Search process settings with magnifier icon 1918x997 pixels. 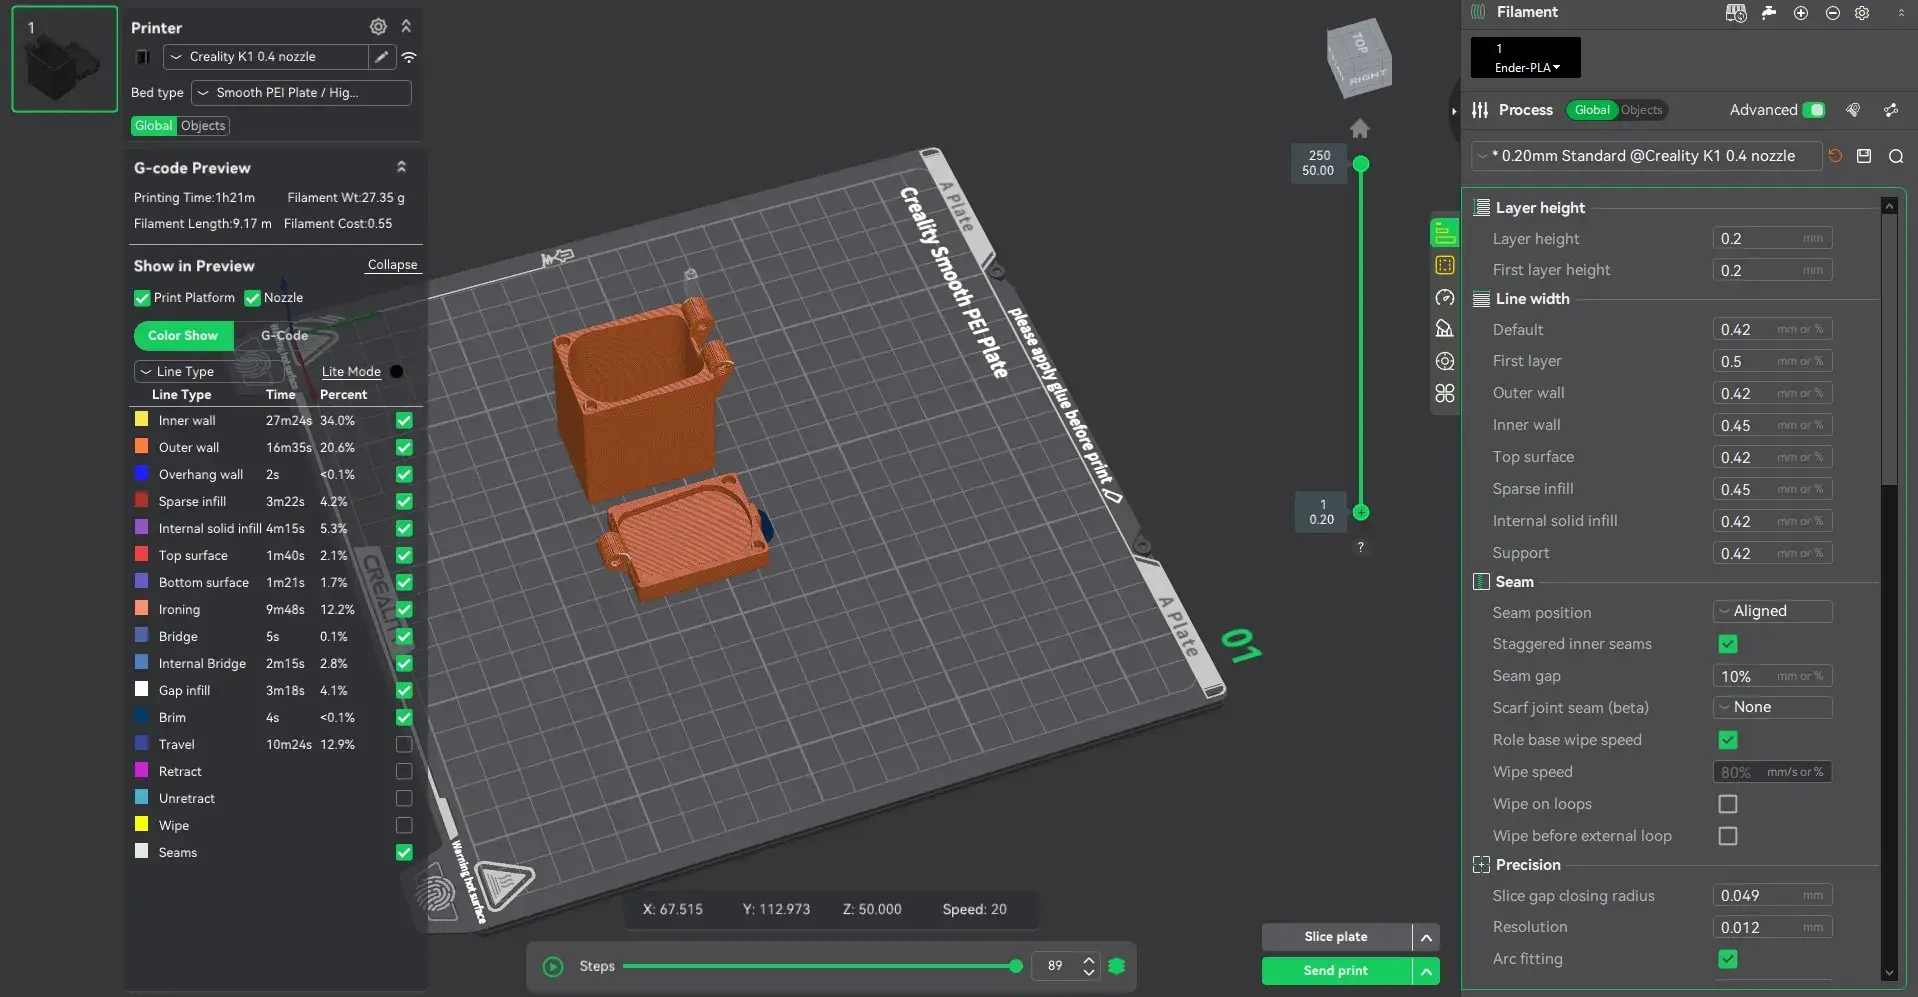tap(1895, 156)
